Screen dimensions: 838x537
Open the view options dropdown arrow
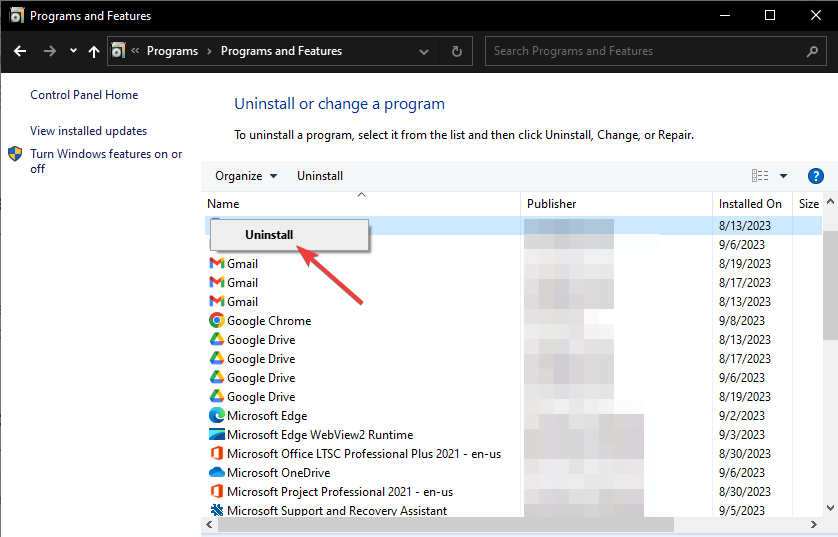784,176
